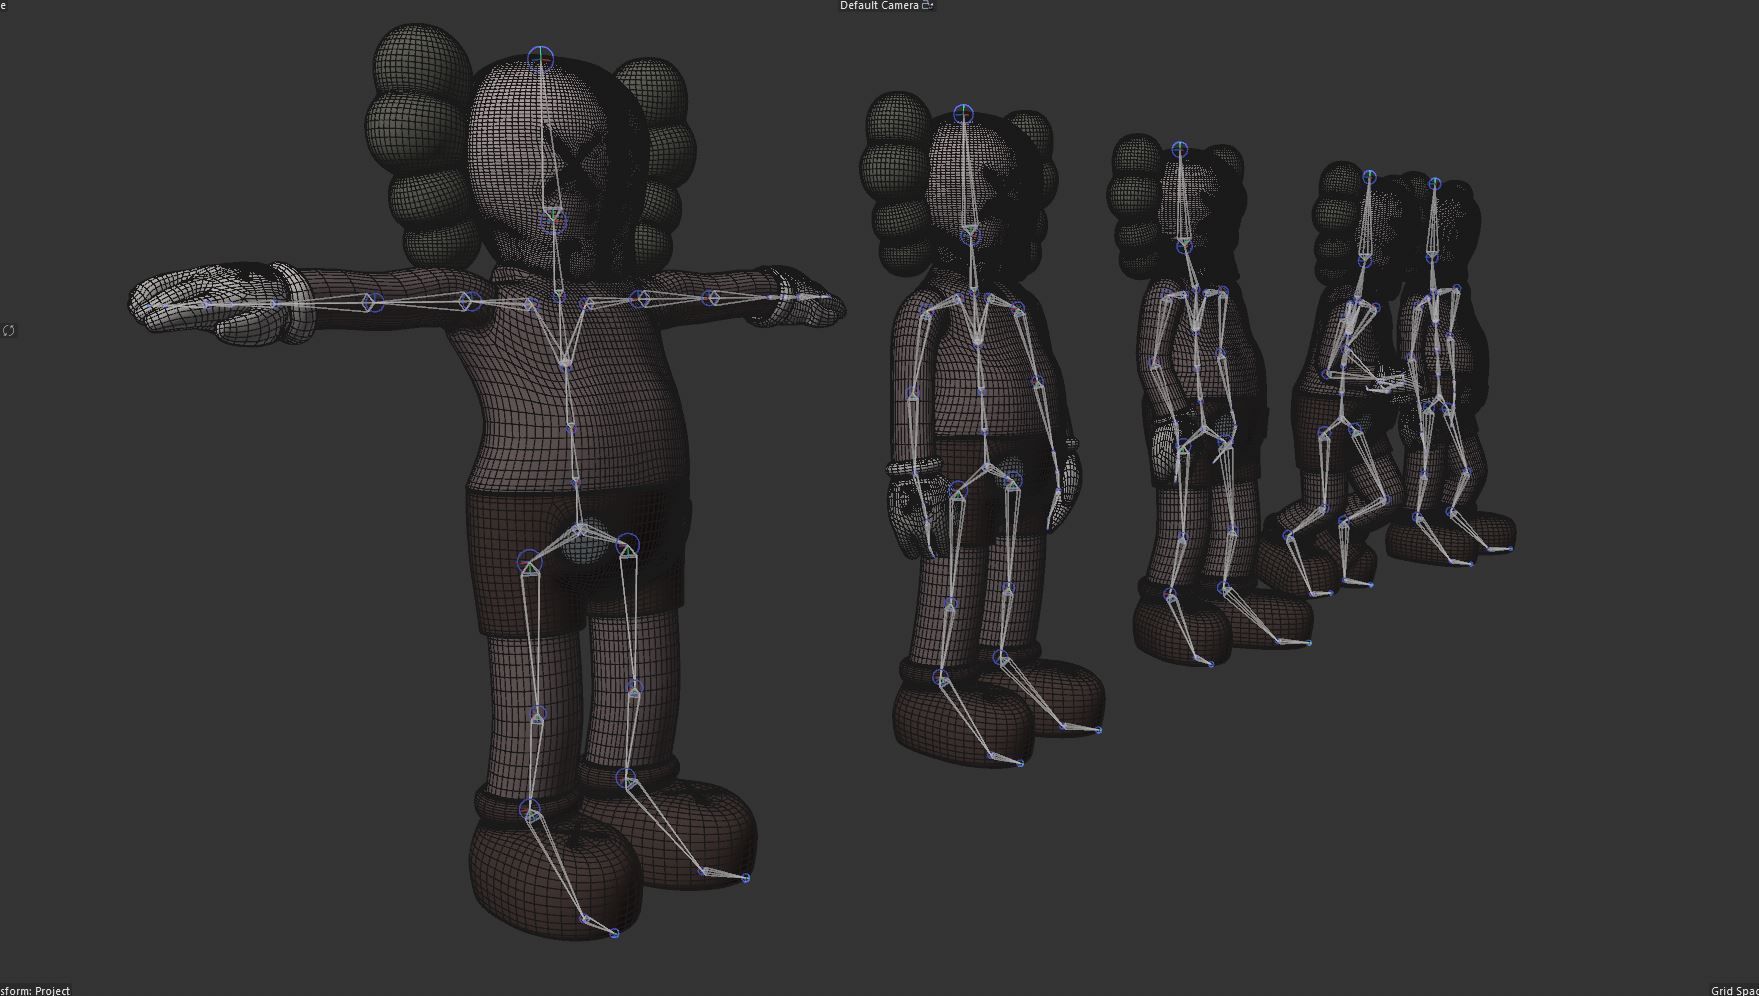The width and height of the screenshot is (1759, 996).
Task: Click the "Default Camera" viewport label
Action: click(x=879, y=6)
